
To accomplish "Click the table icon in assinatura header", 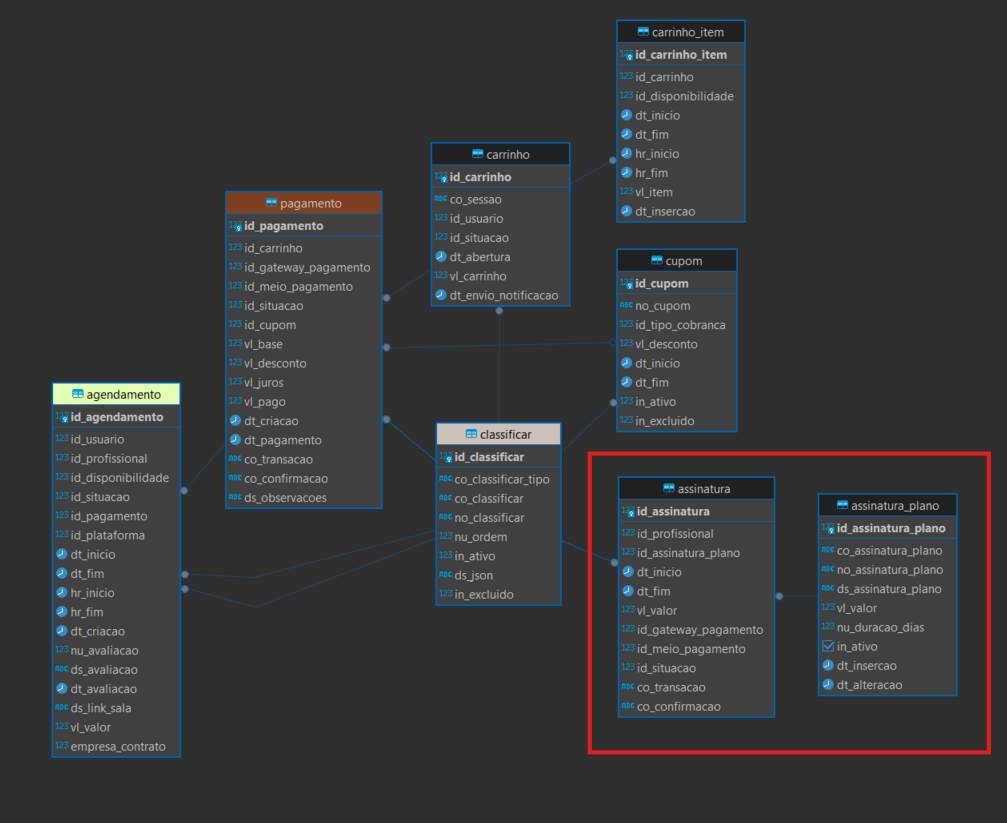I will click(655, 489).
